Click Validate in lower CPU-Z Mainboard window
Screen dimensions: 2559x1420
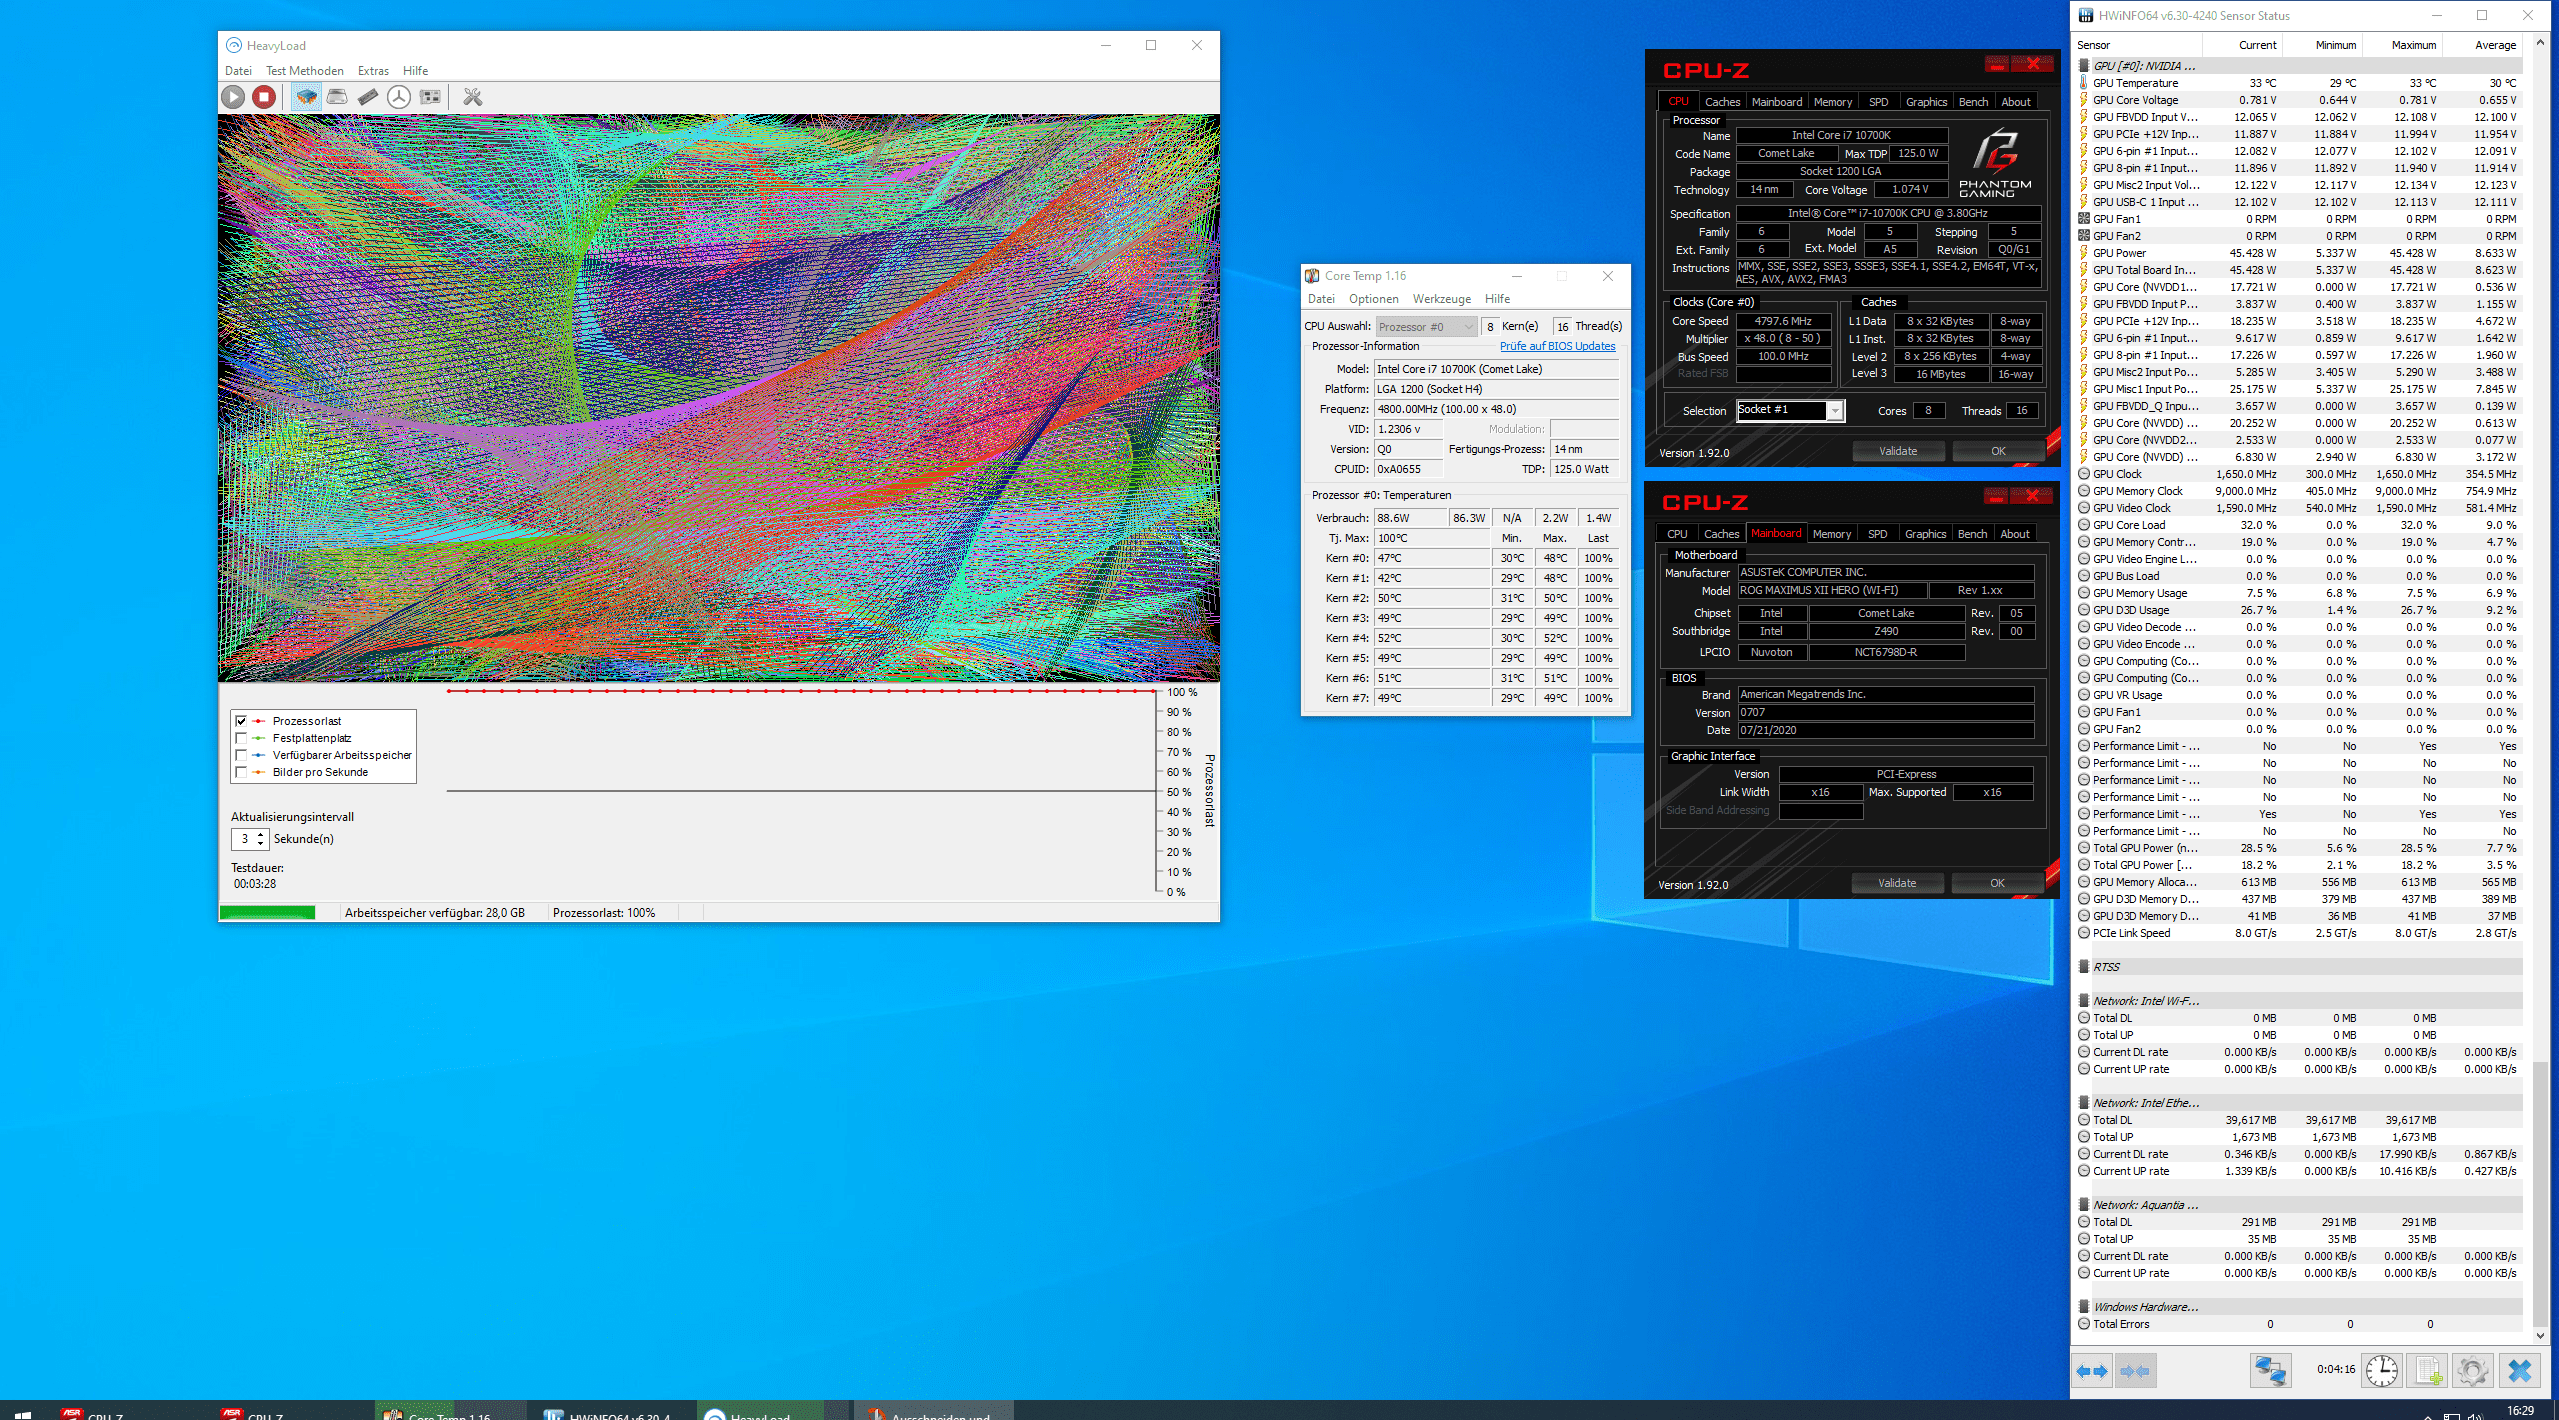pos(1897,883)
